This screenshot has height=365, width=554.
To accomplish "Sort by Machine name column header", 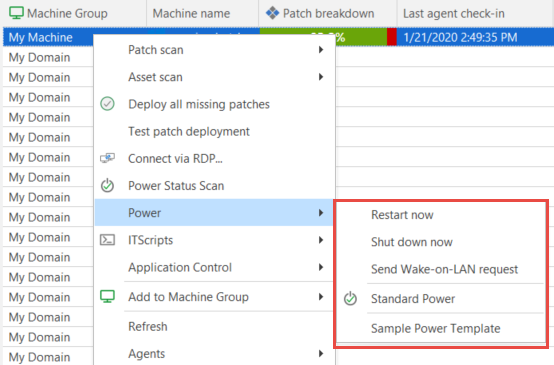I will click(x=202, y=13).
